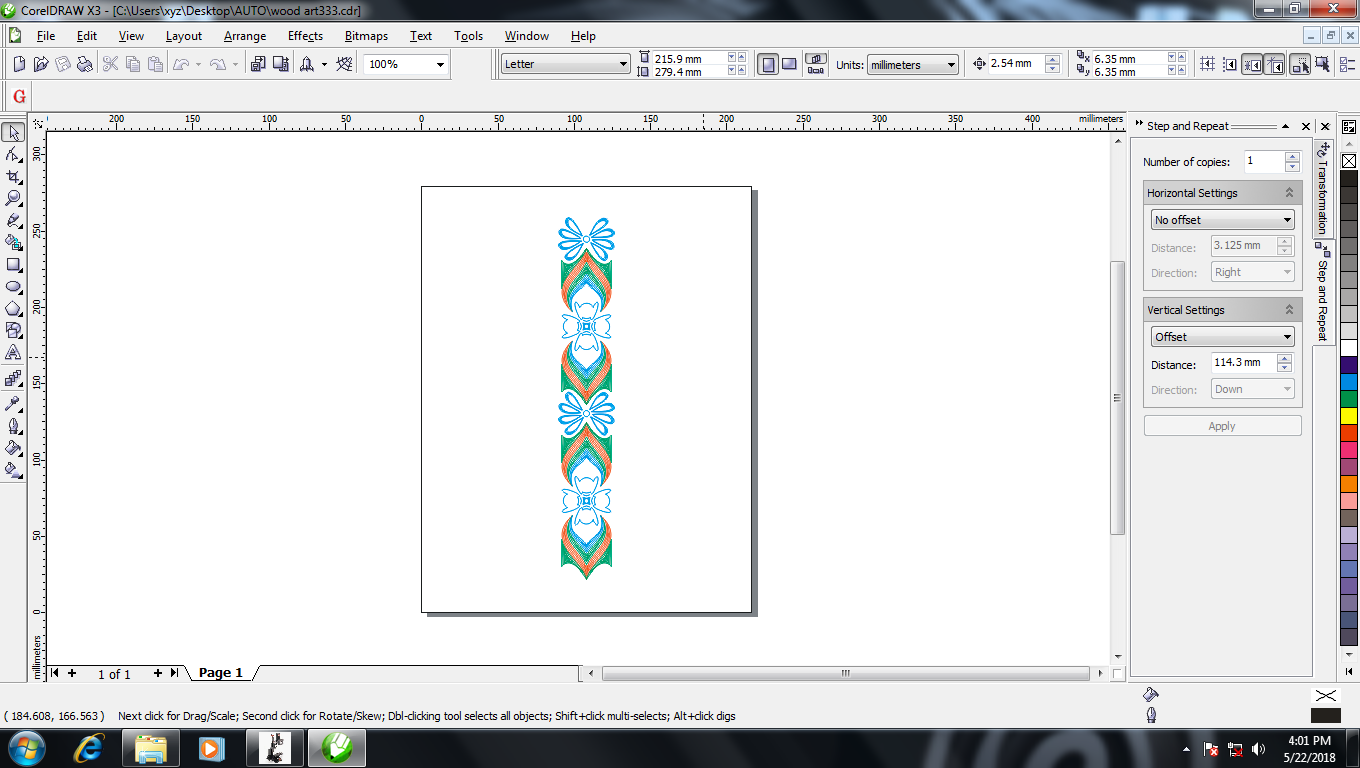Toggle Snap to Grid
1360x768 pixels.
1207,64
